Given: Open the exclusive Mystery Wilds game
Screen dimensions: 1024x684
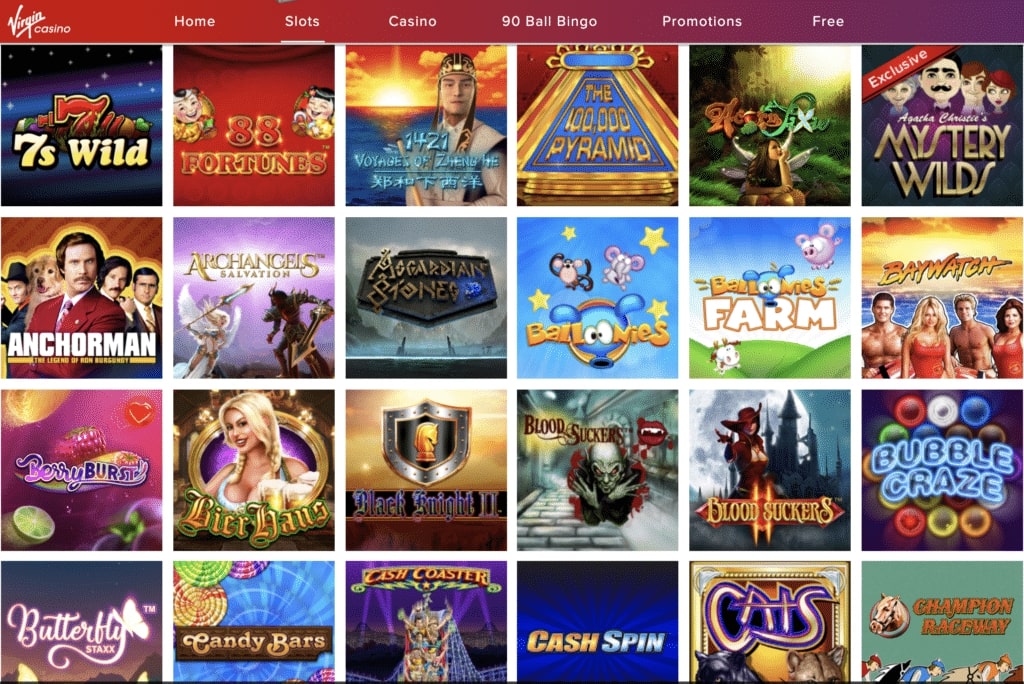Looking at the screenshot, I should click(942, 125).
